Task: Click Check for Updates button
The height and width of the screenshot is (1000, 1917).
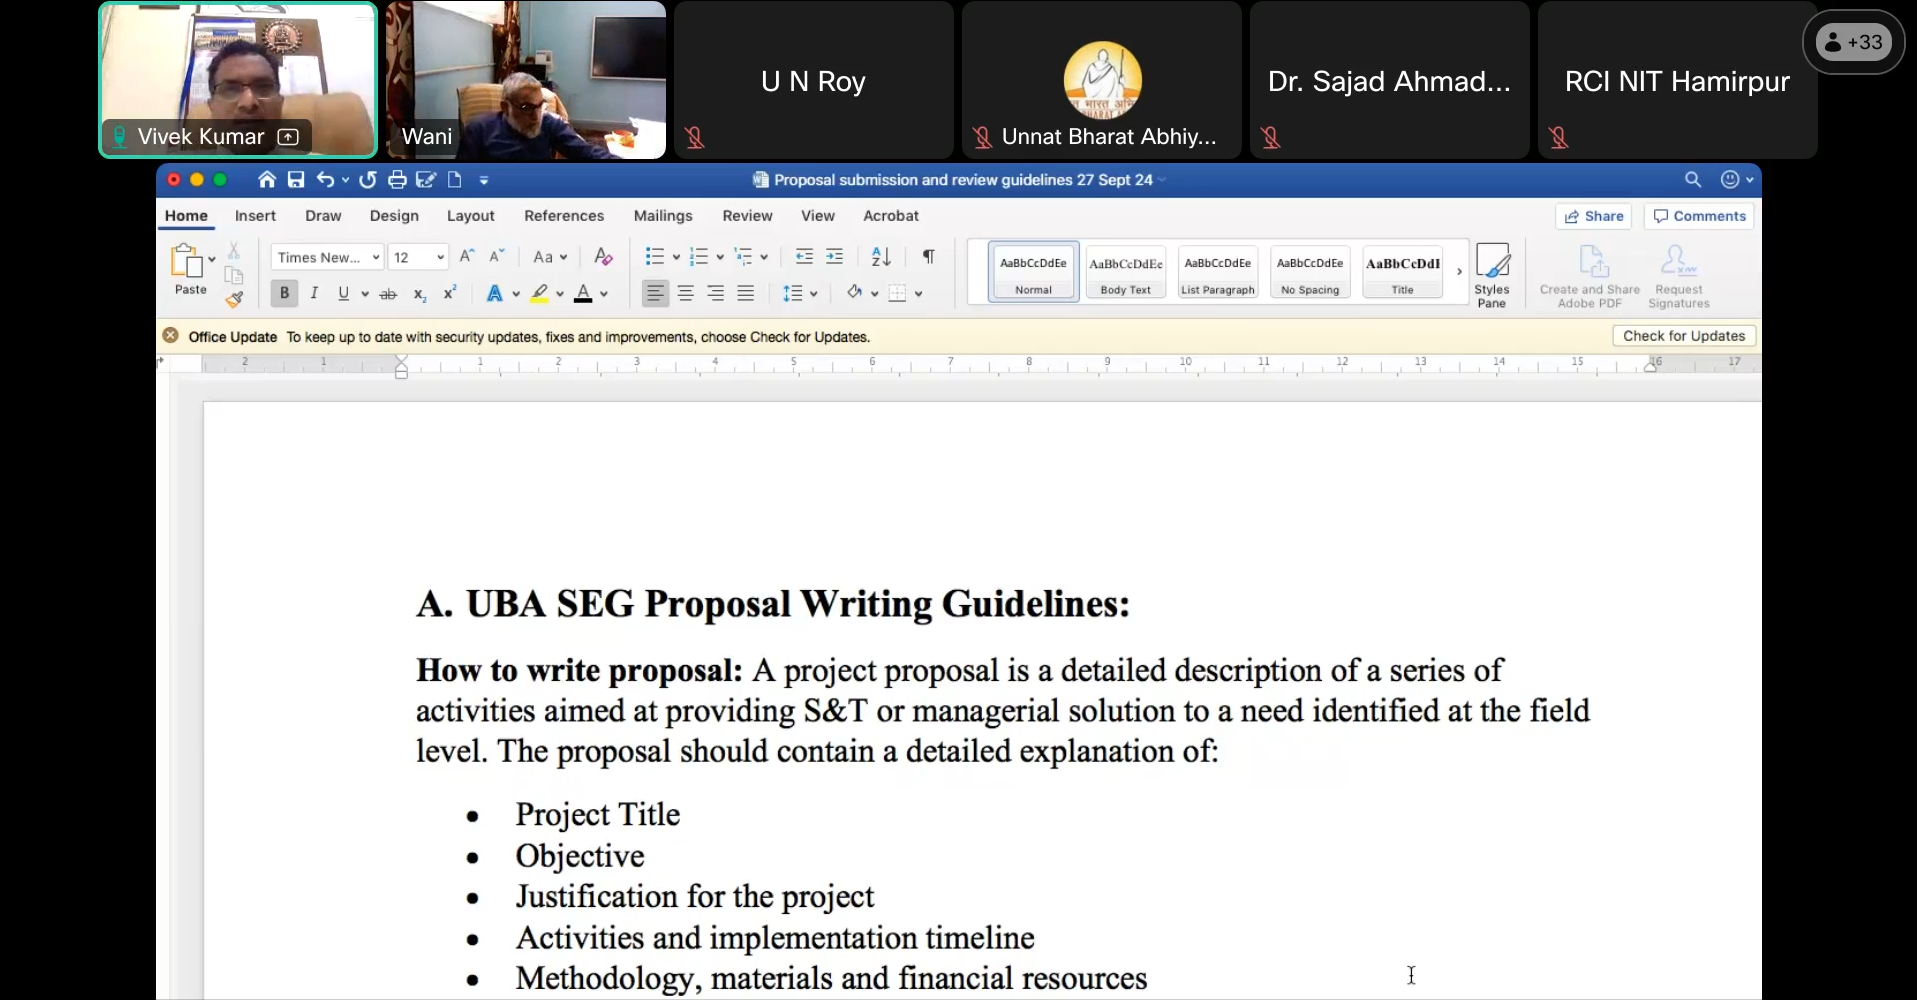Action: click(1684, 336)
